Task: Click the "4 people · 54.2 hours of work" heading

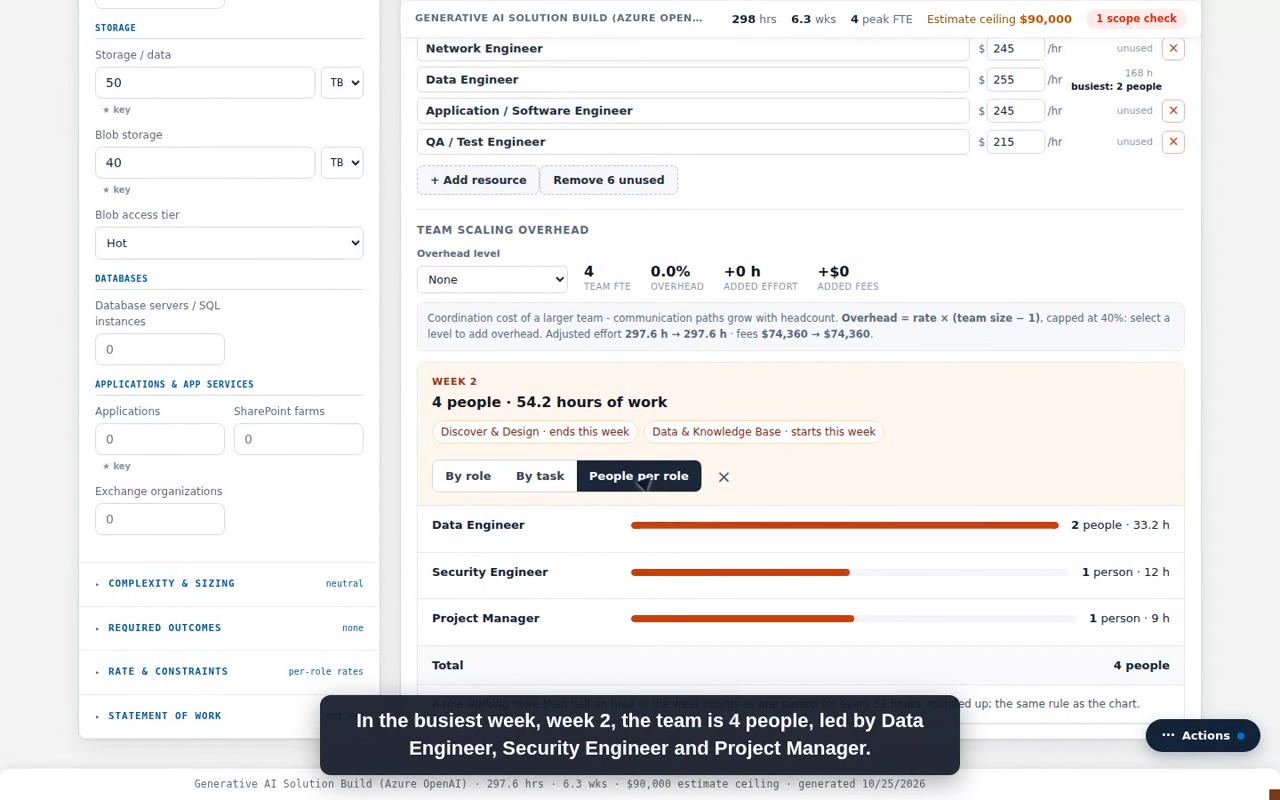Action: 550,402
